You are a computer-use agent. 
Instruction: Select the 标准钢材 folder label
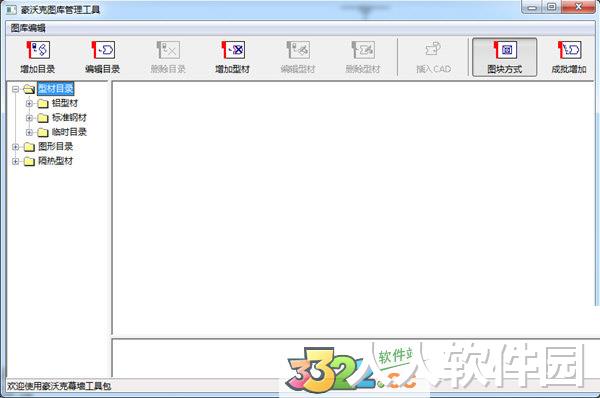[69, 117]
